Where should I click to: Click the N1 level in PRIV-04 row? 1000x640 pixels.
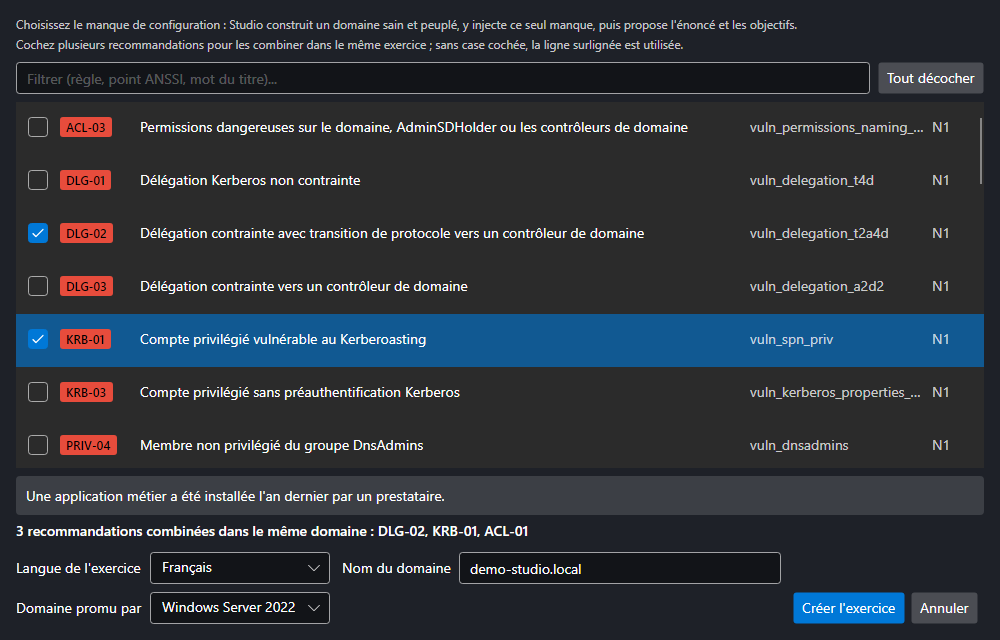pos(940,445)
